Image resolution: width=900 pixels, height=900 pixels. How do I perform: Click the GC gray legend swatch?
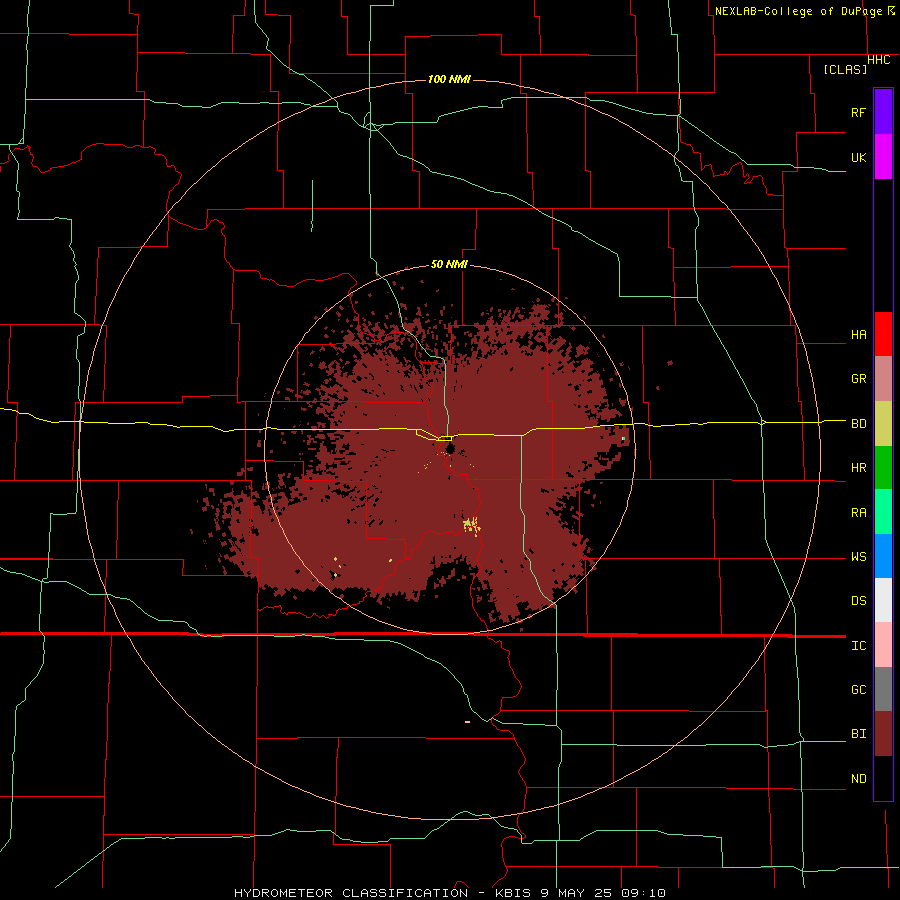(883, 689)
